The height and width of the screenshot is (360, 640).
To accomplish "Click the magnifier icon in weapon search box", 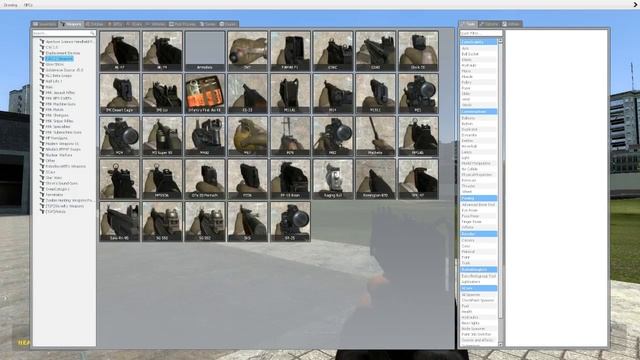I will [x=92, y=33].
